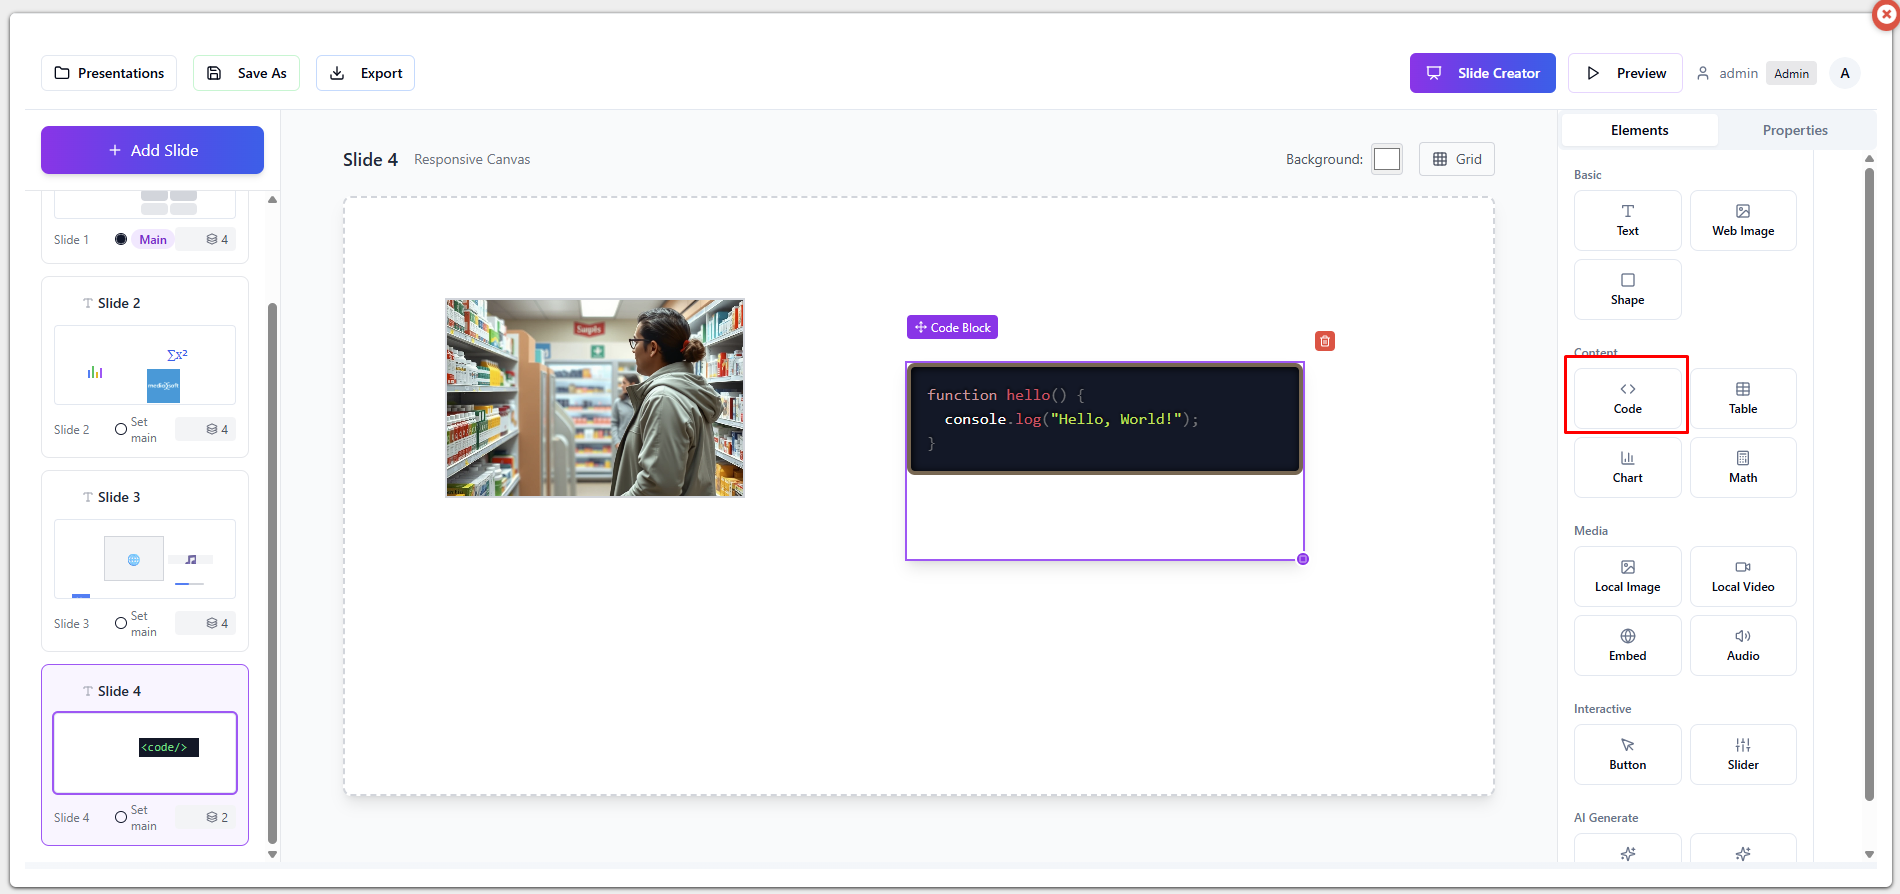The width and height of the screenshot is (1900, 894).
Task: Set Slide 4 as main
Action: click(121, 817)
